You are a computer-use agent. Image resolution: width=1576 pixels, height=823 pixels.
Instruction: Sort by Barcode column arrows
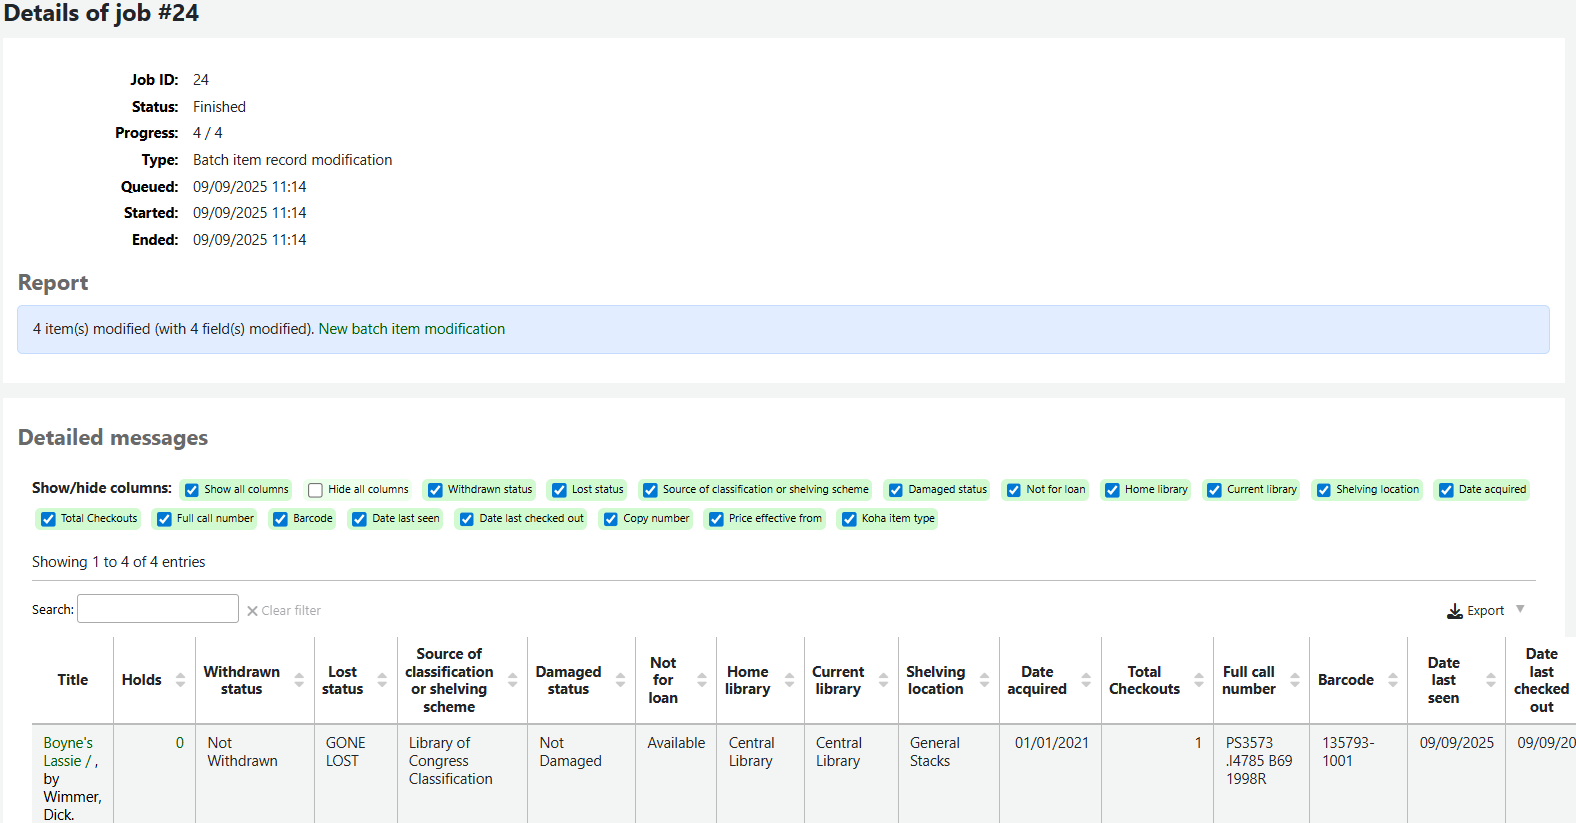1392,680
